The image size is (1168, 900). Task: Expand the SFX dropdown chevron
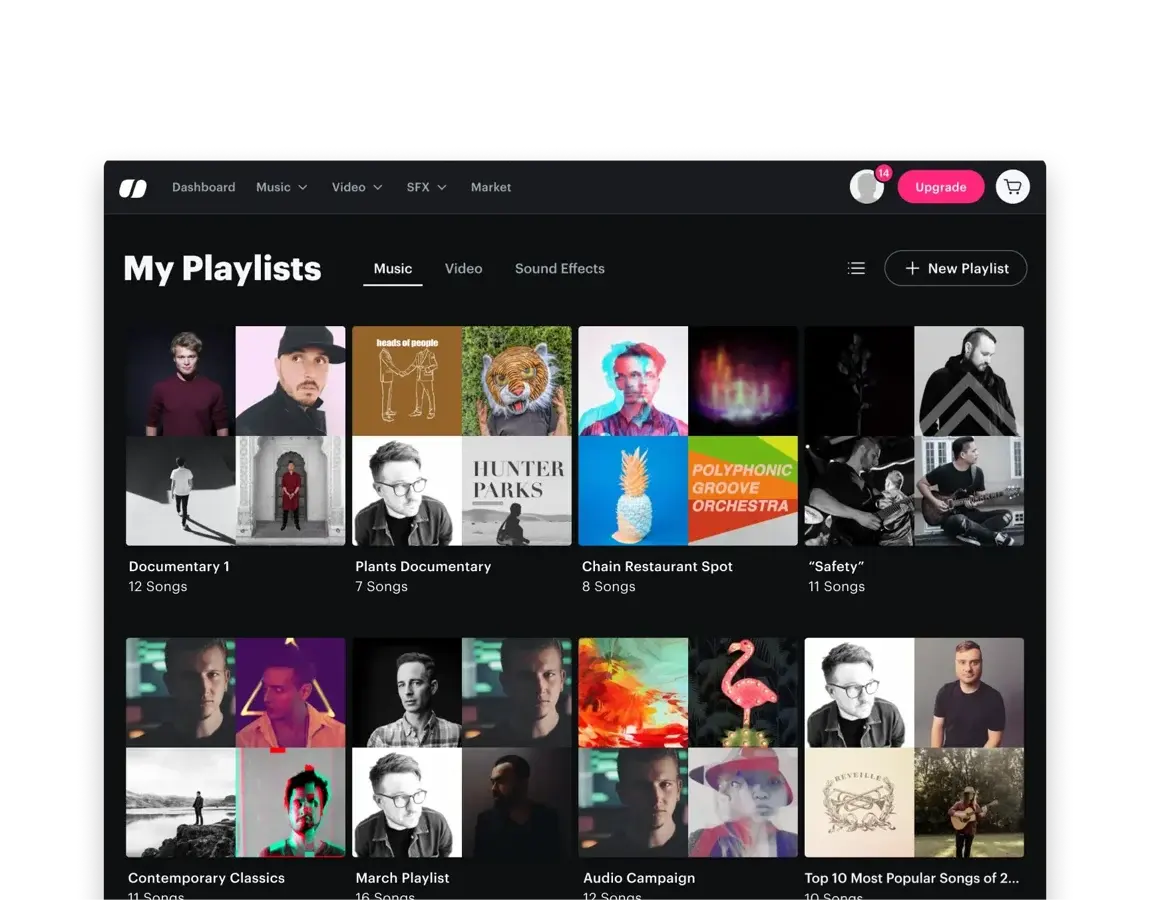coord(442,188)
